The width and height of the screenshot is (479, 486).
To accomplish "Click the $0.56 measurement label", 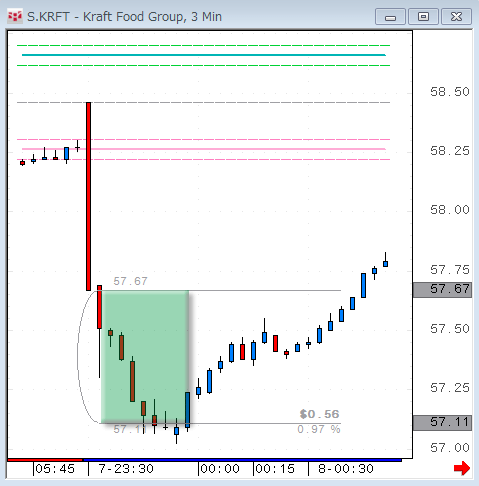I will (319, 414).
